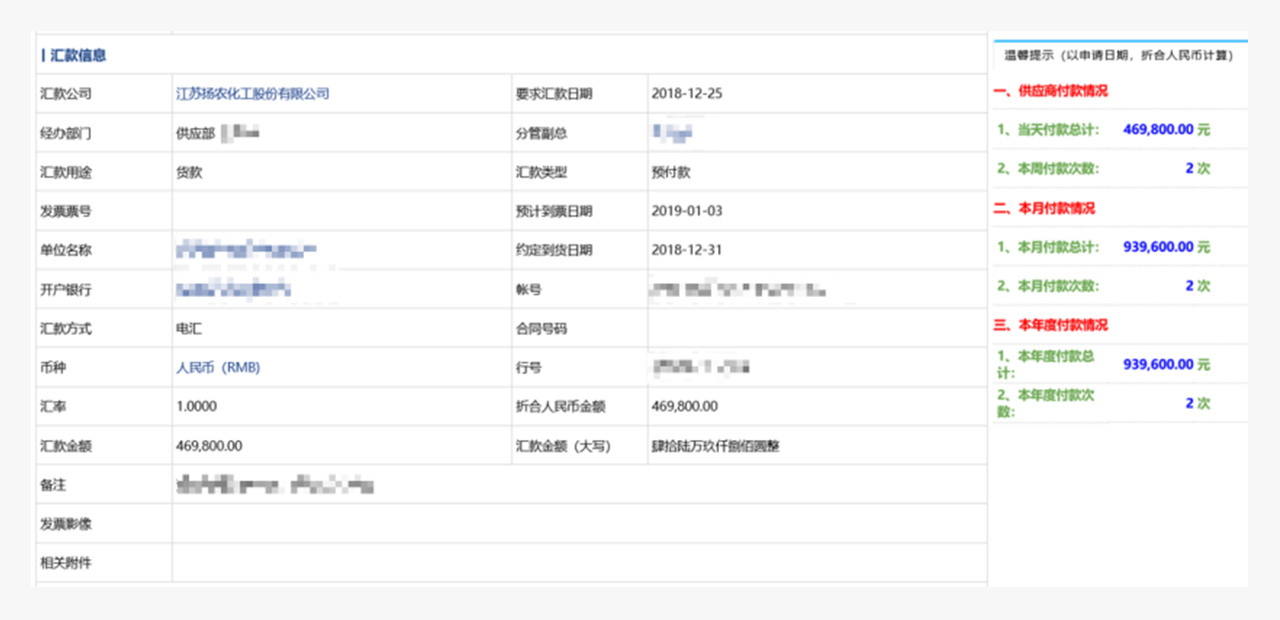Select the 汇款信息 section title

(x=76, y=56)
